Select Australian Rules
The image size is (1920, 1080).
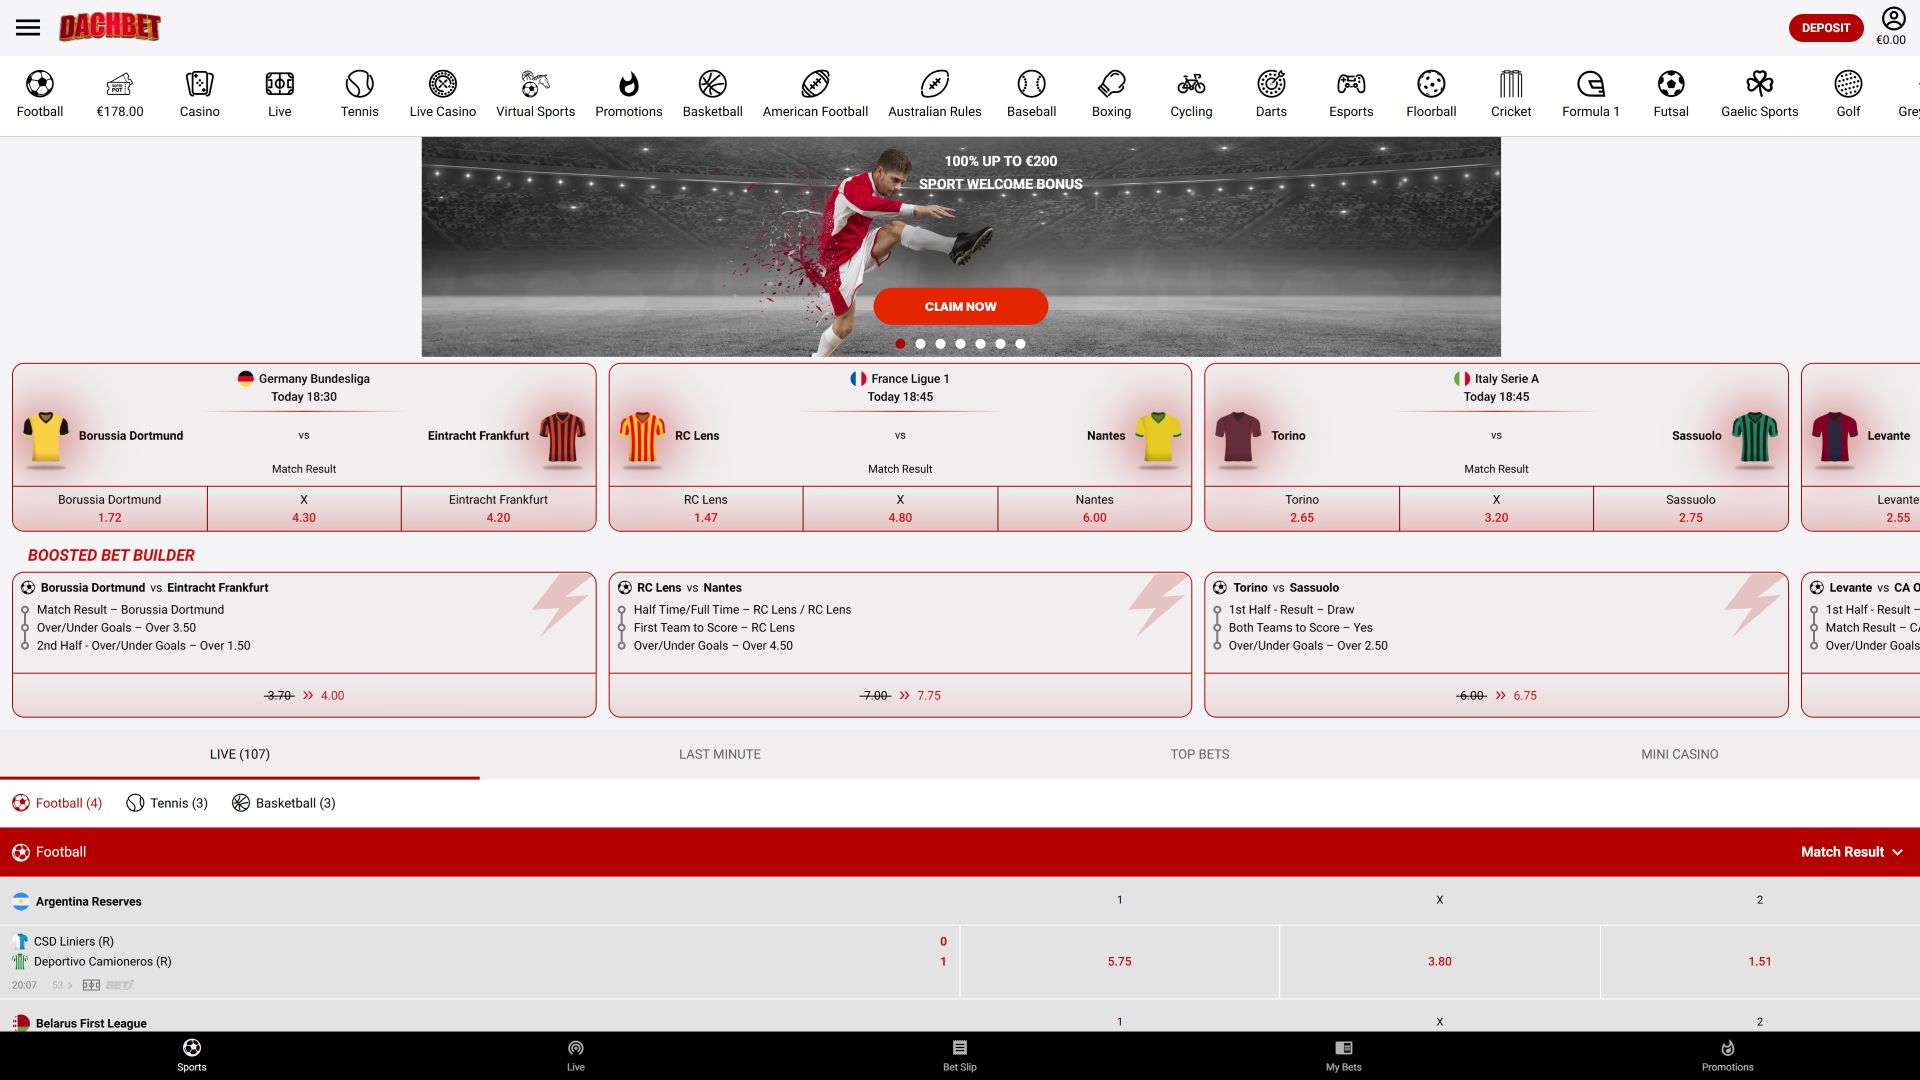point(935,94)
